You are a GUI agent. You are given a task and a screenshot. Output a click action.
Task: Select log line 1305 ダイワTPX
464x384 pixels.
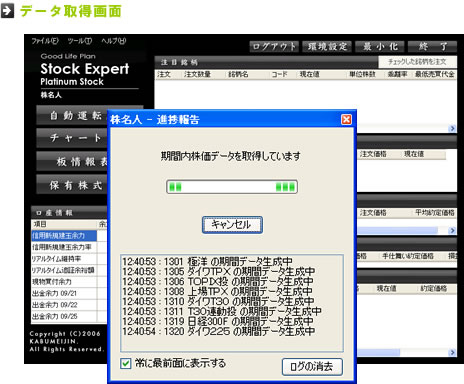pyautogui.click(x=219, y=272)
